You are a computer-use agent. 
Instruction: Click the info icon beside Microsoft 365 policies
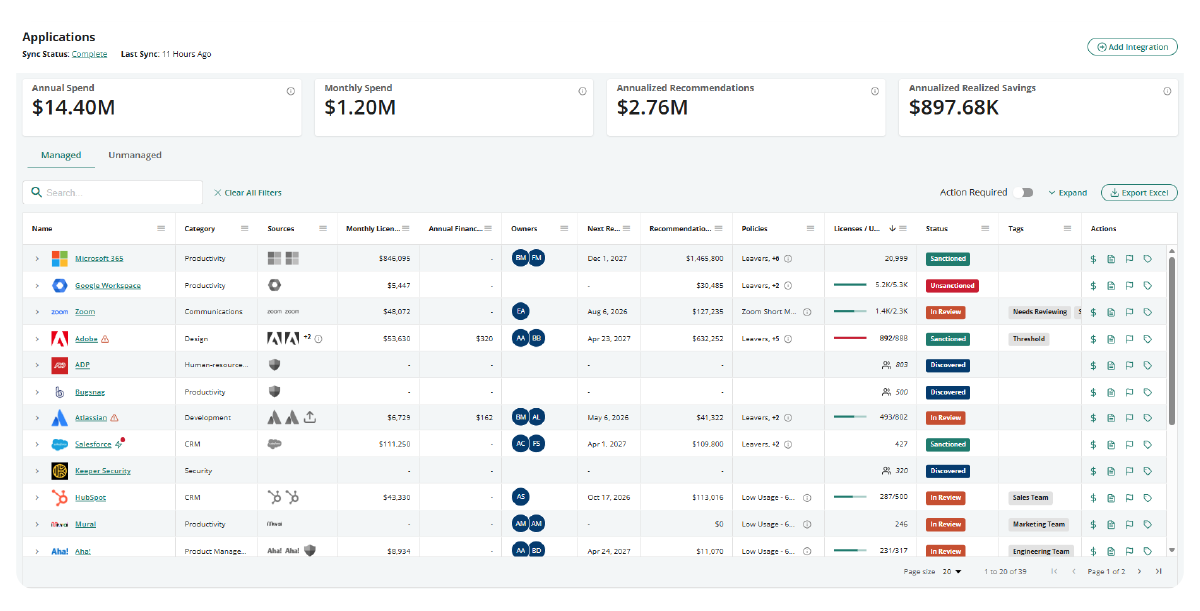788,259
